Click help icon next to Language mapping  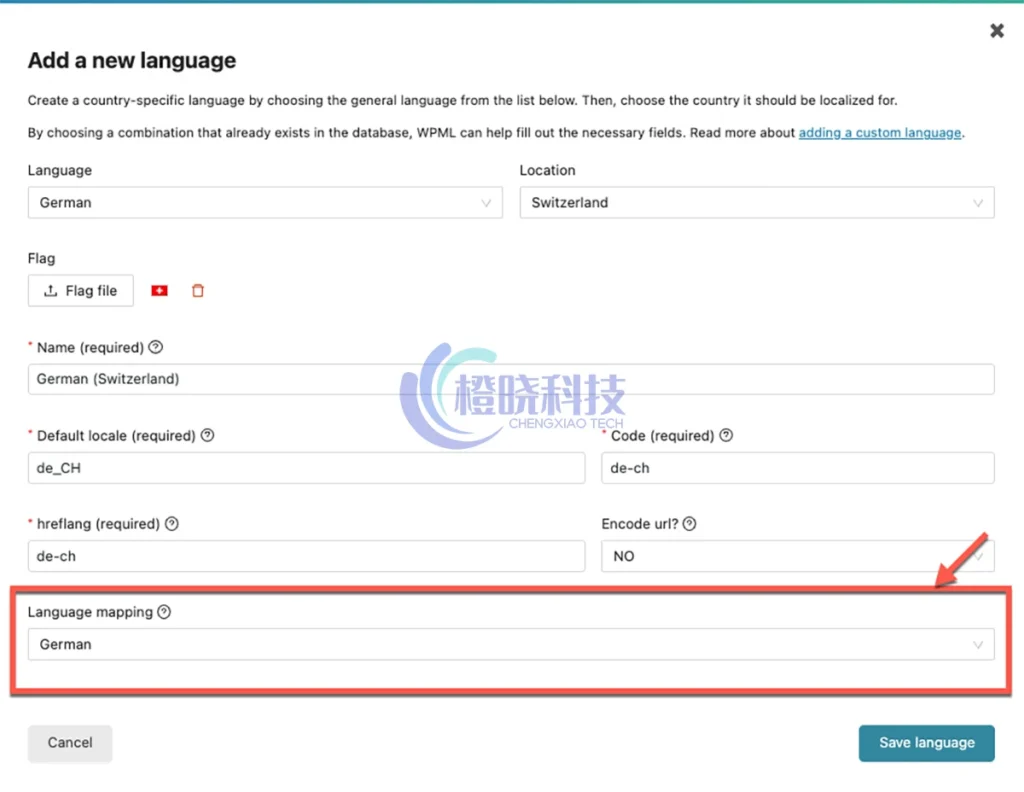164,612
